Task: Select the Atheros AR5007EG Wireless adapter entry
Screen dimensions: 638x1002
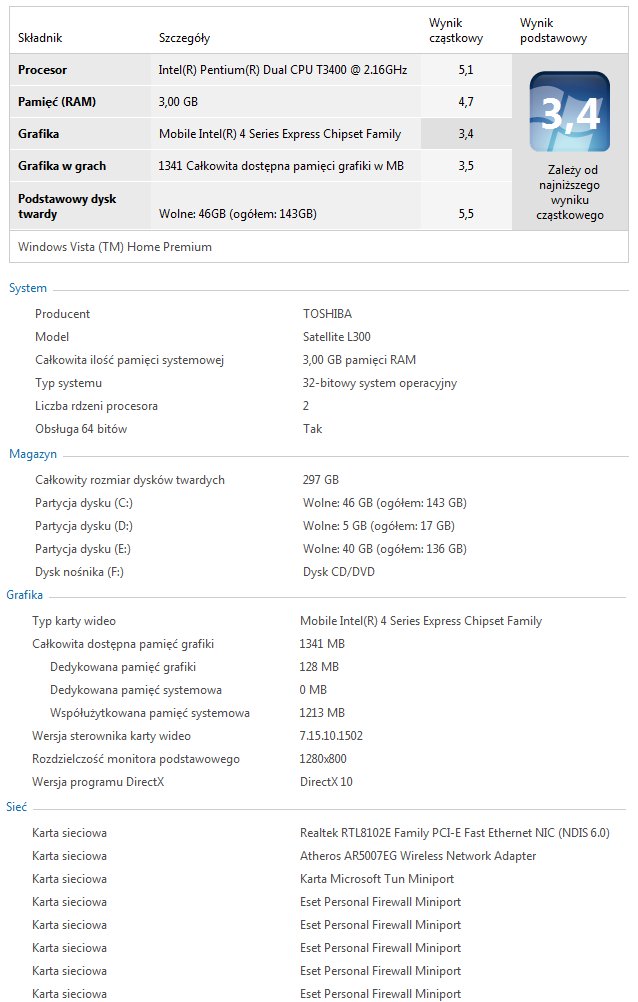Action: 418,856
